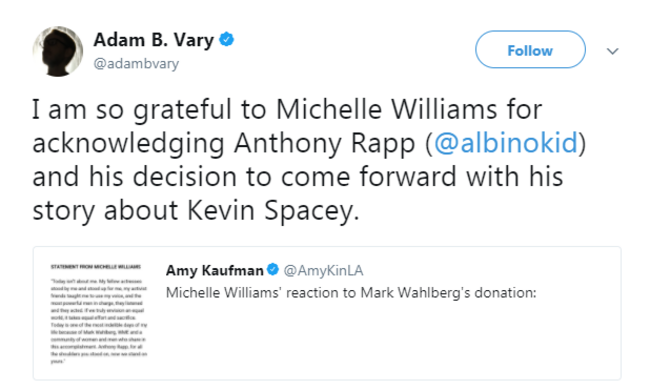Click the verified badge beside Adam B. Vary
650x390 pixels.
pyautogui.click(x=226, y=40)
